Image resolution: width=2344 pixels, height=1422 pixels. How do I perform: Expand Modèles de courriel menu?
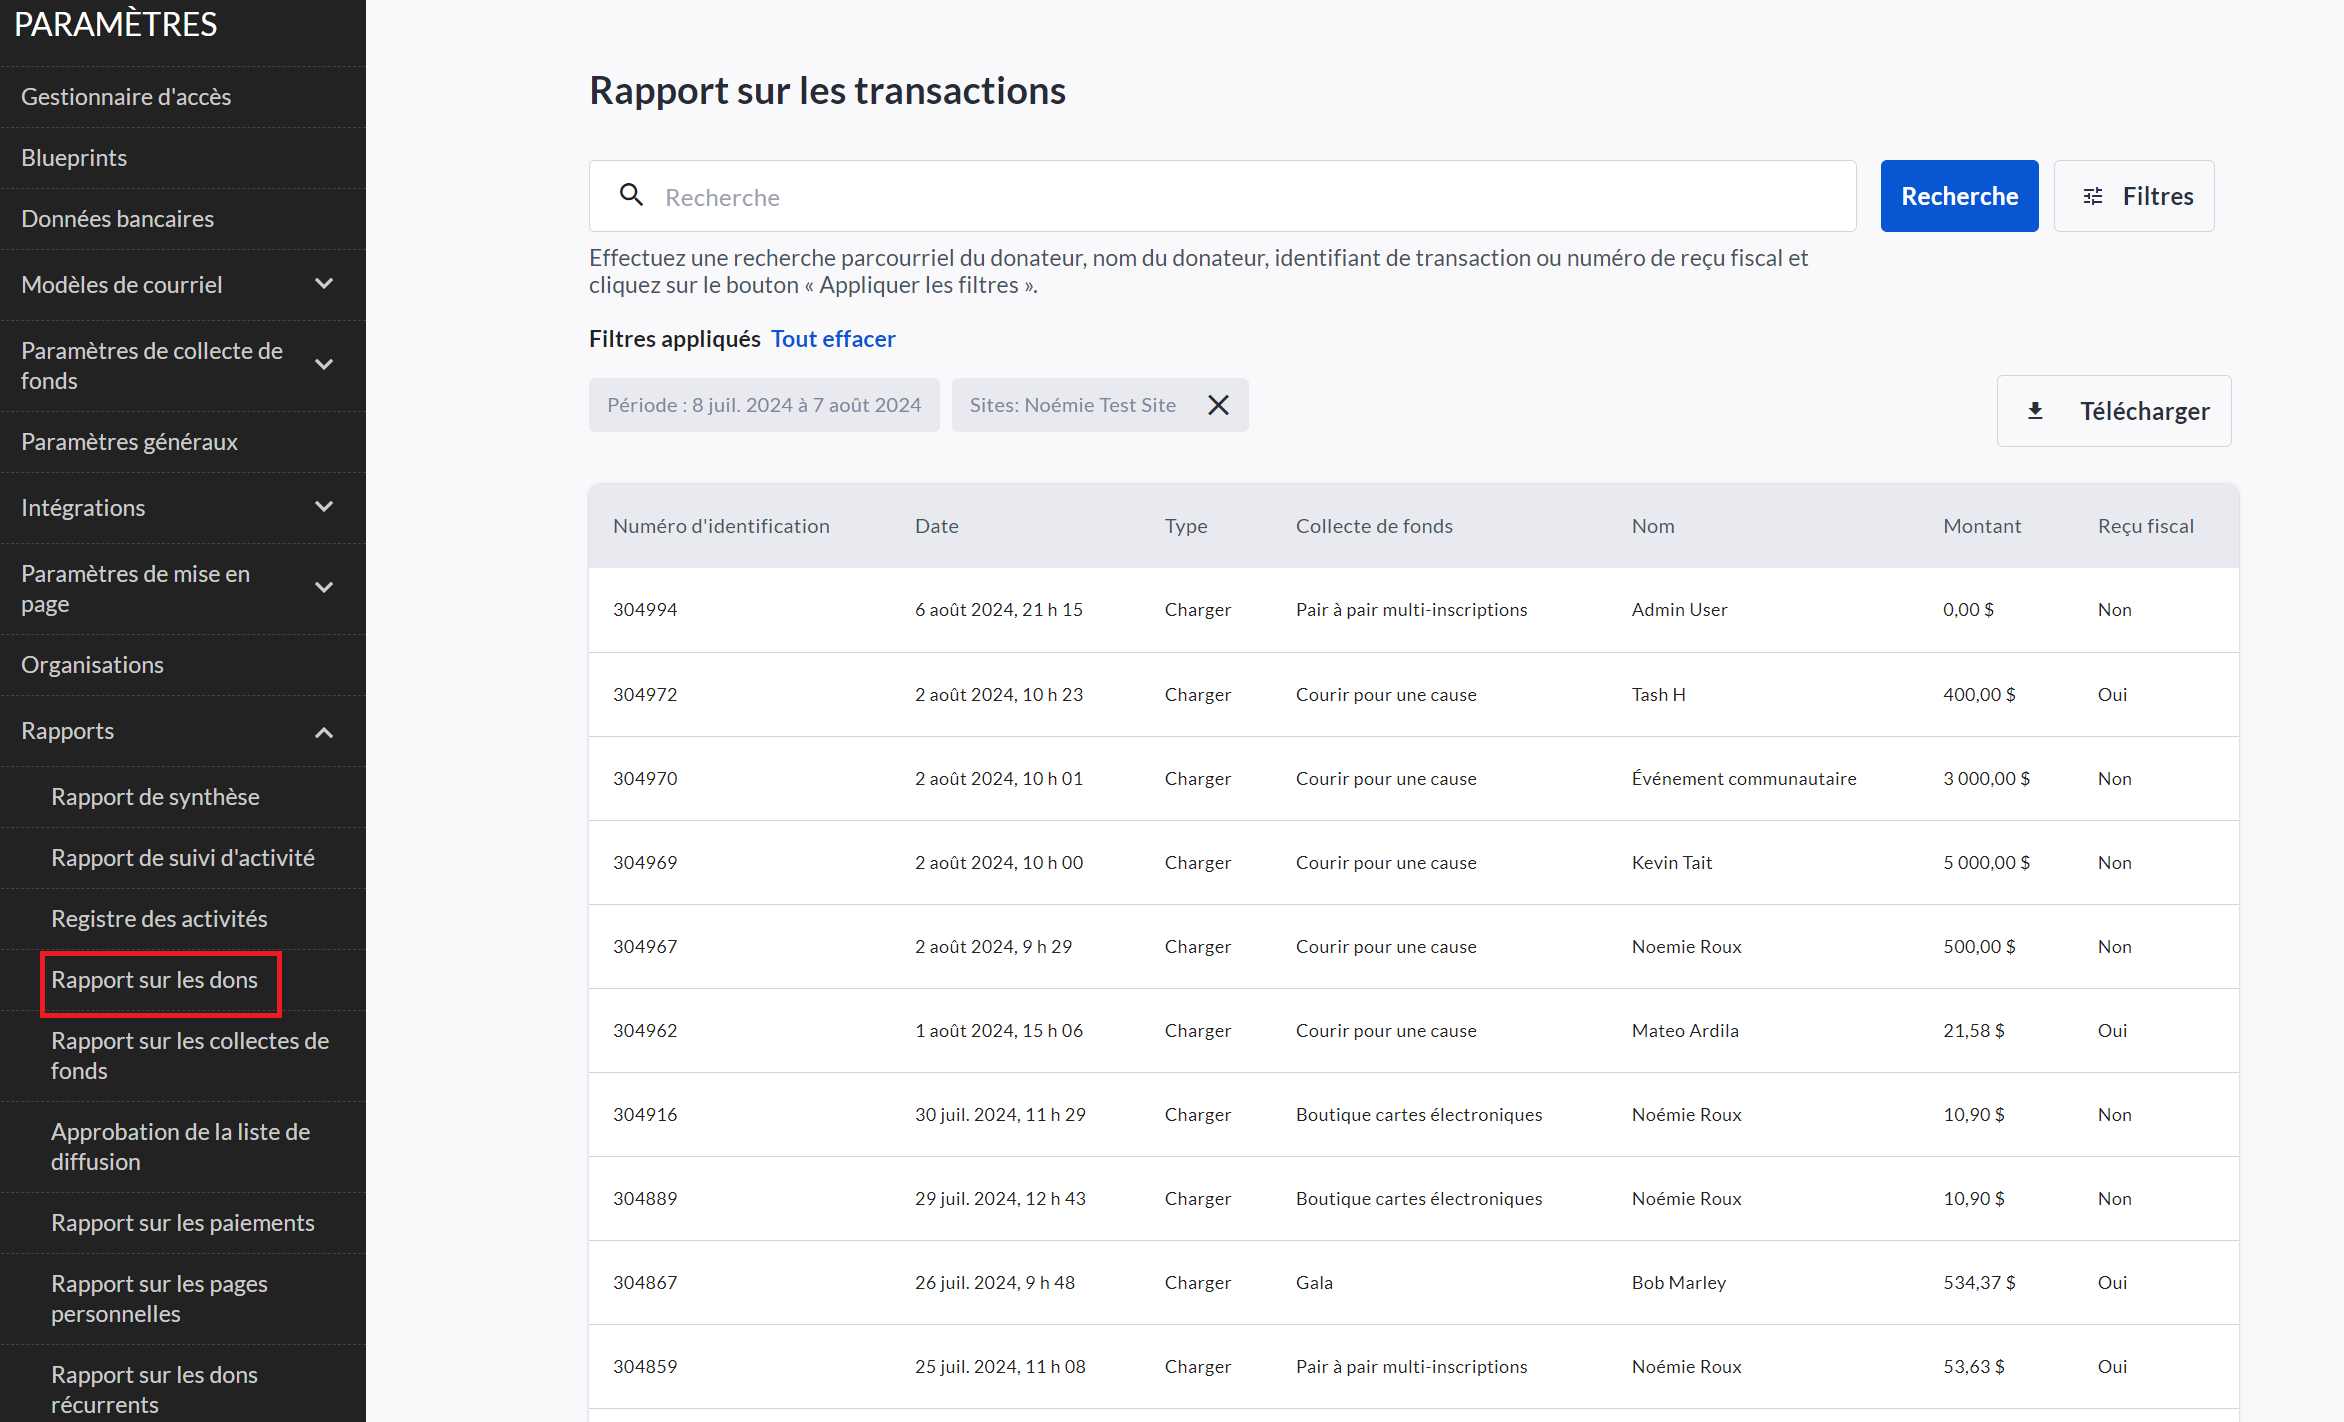pyautogui.click(x=324, y=284)
